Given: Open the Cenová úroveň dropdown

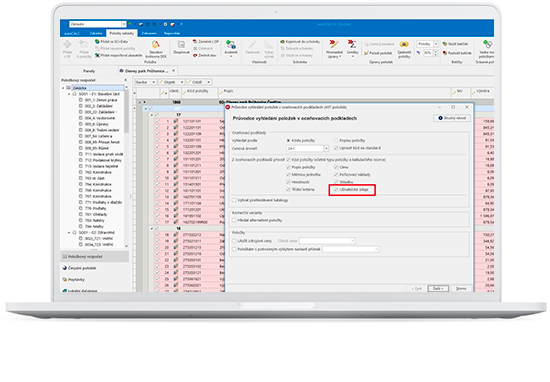Looking at the screenshot, I should coord(326,148).
